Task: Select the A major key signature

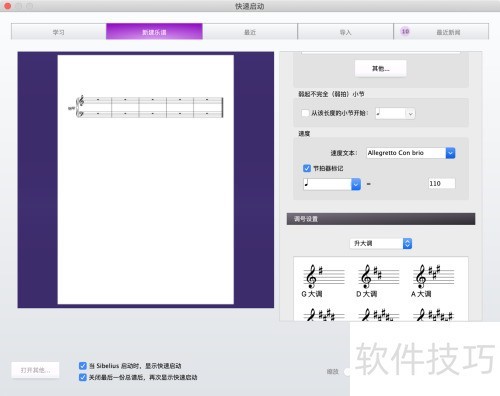Action: (433, 281)
